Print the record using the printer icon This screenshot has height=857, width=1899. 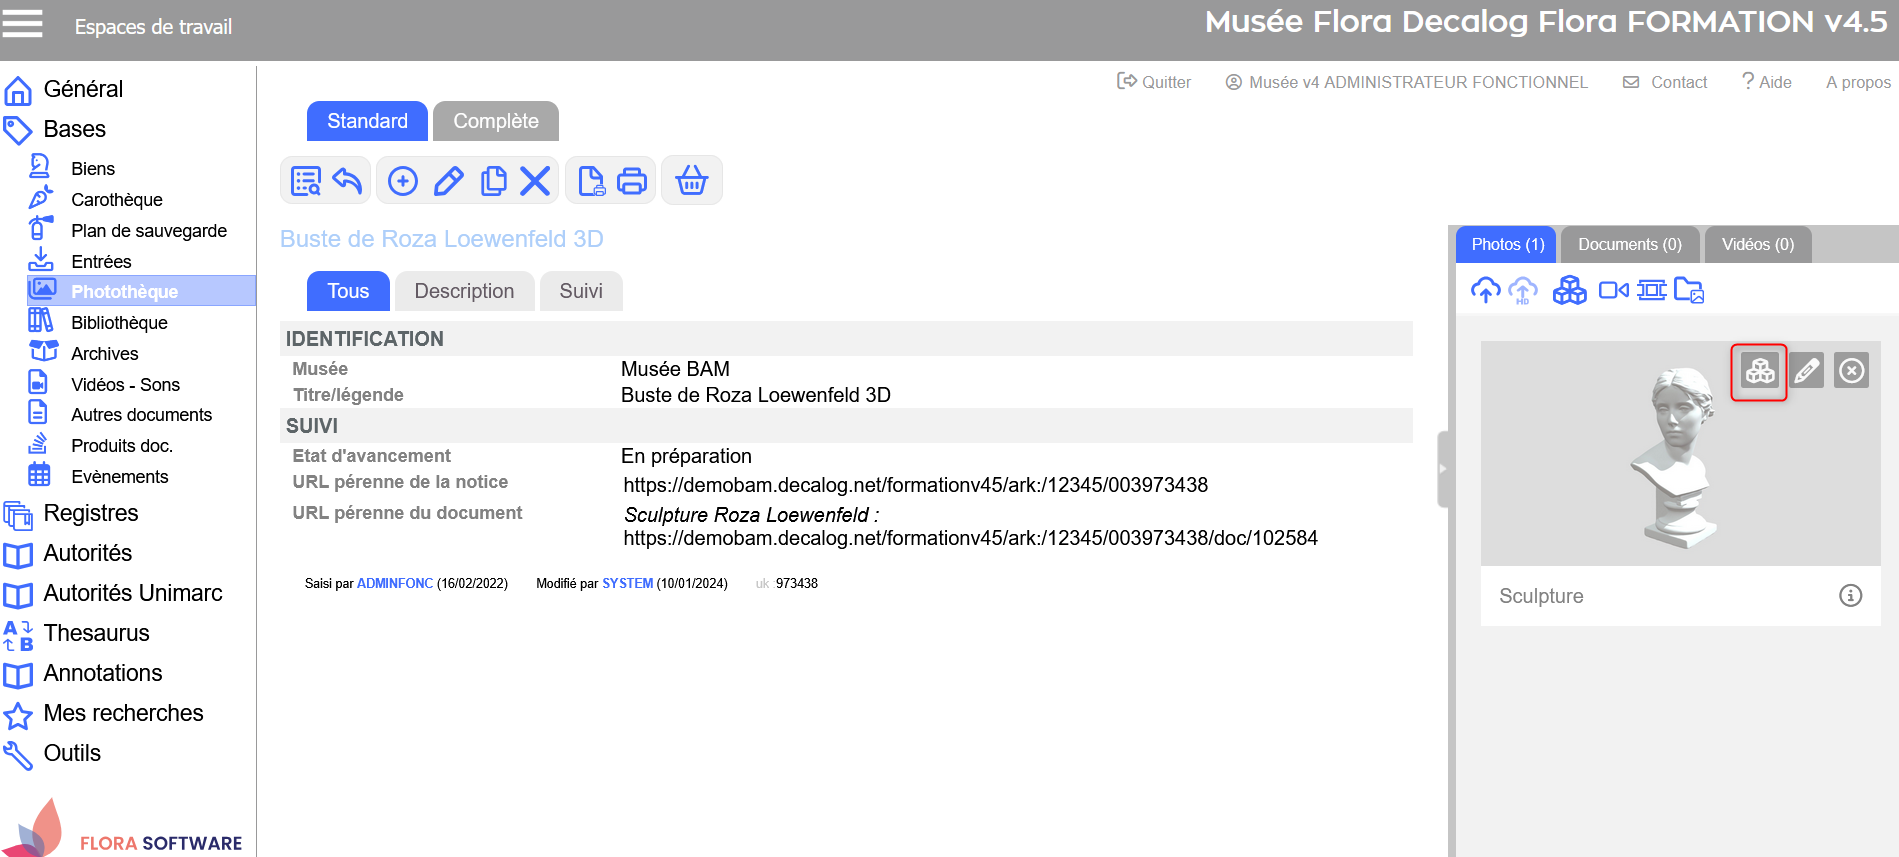click(x=632, y=181)
